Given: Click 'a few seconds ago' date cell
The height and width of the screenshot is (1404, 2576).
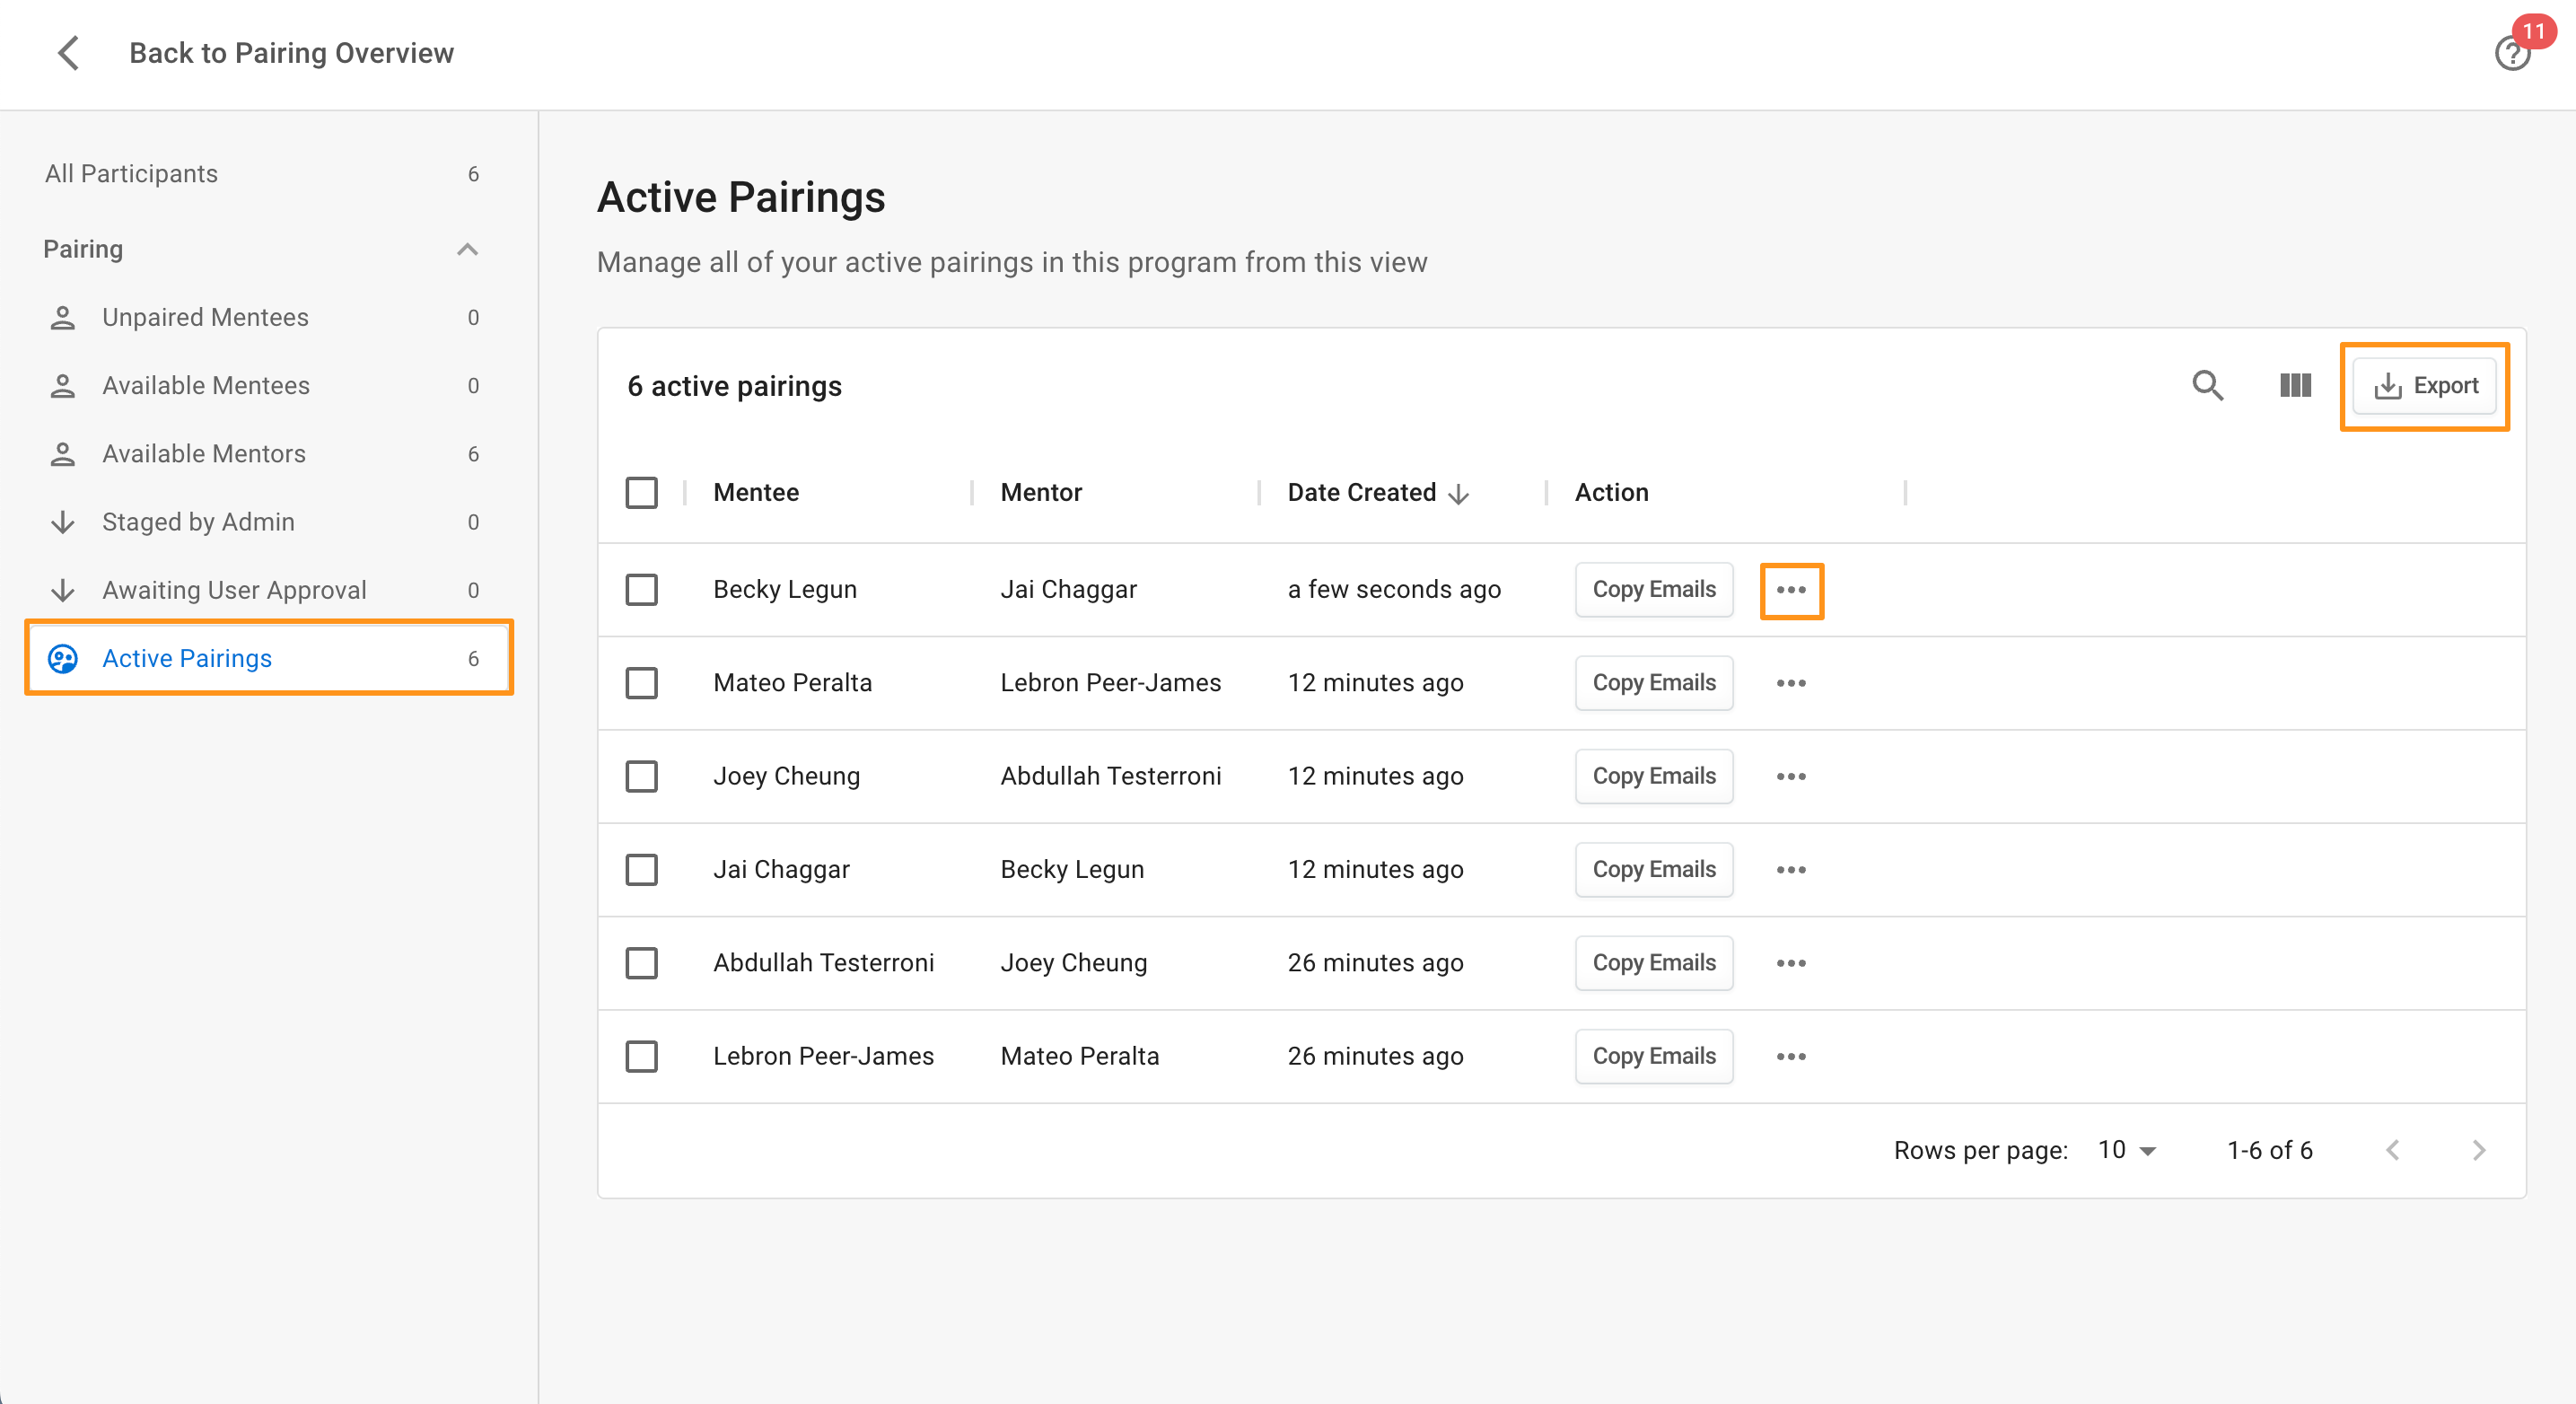Looking at the screenshot, I should 1394,590.
